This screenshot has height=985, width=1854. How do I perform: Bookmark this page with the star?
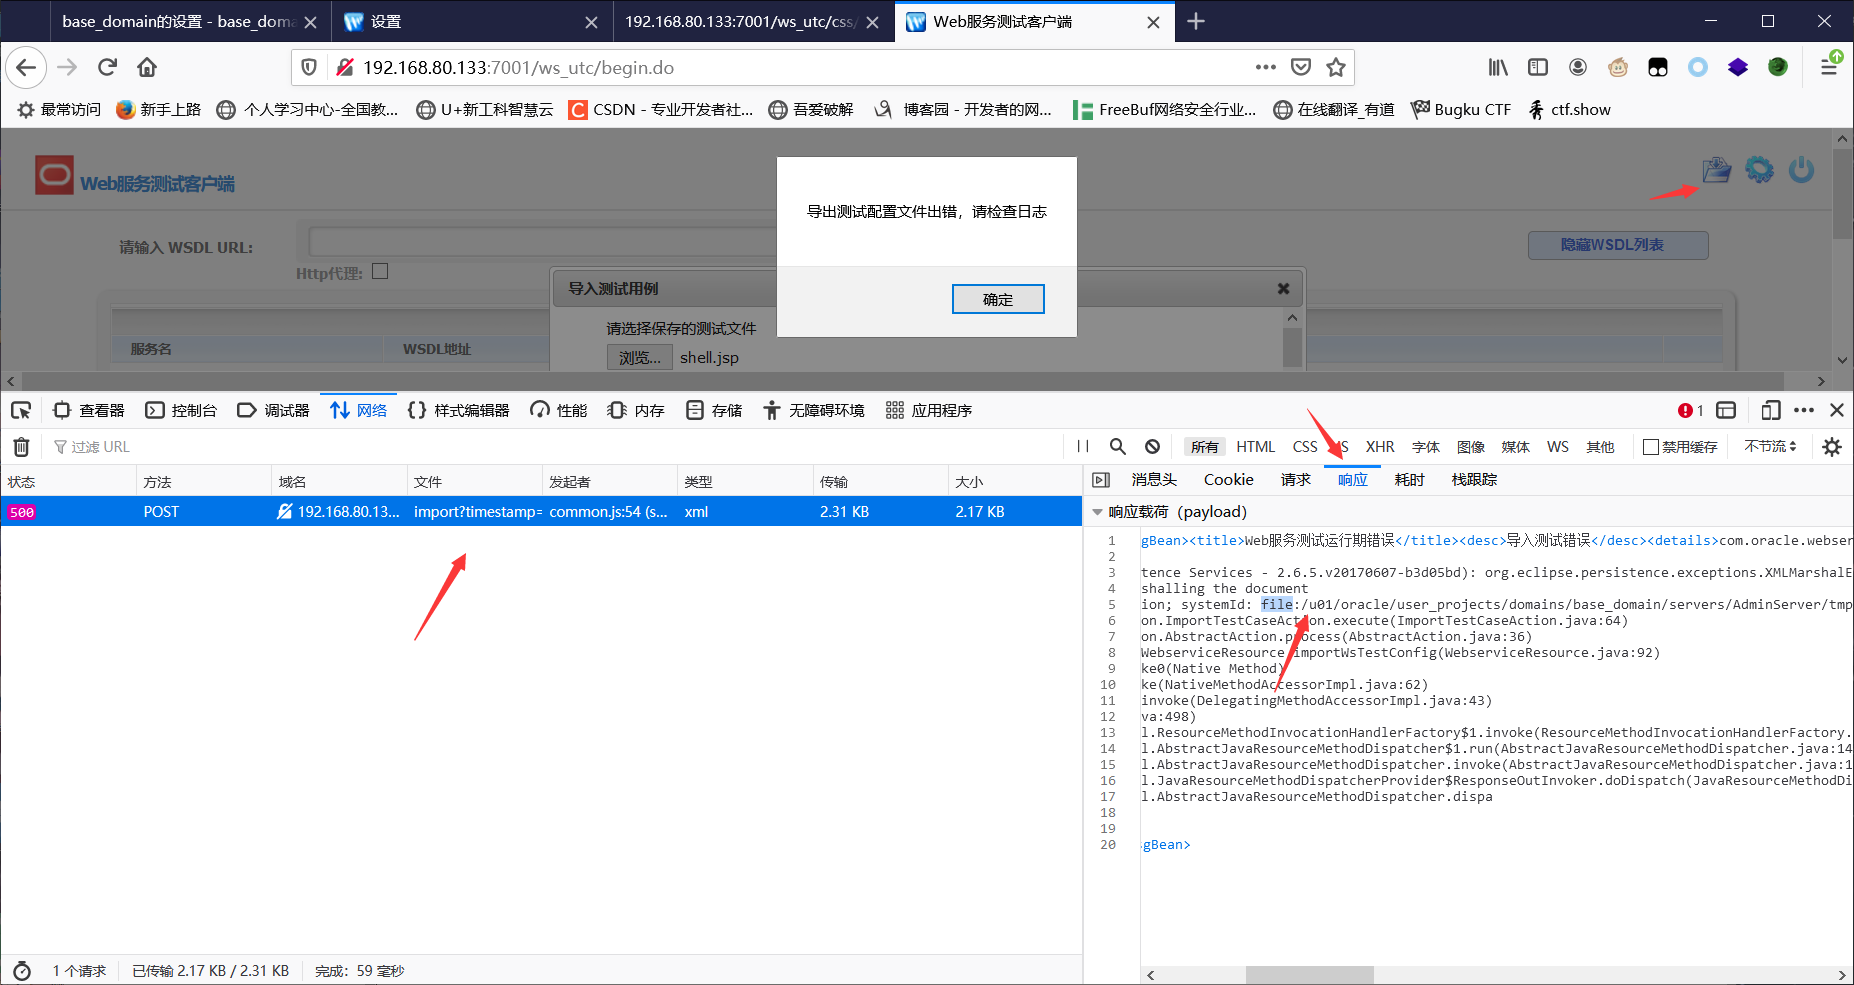(1335, 67)
